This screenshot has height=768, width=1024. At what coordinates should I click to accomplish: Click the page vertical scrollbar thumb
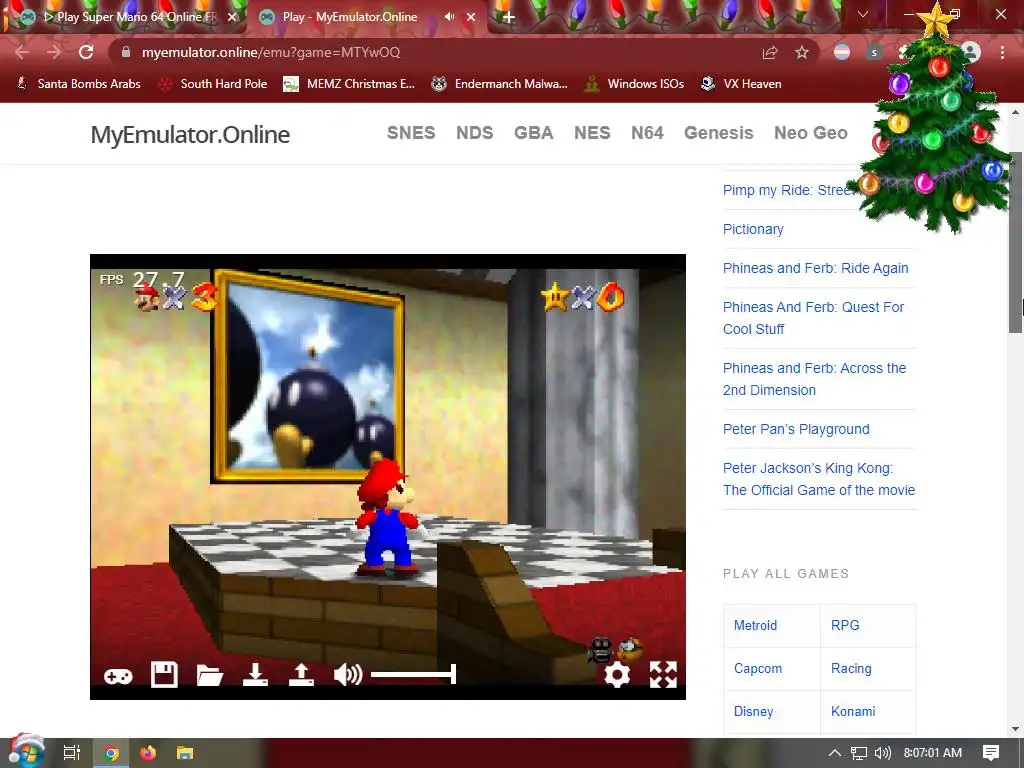[1016, 243]
